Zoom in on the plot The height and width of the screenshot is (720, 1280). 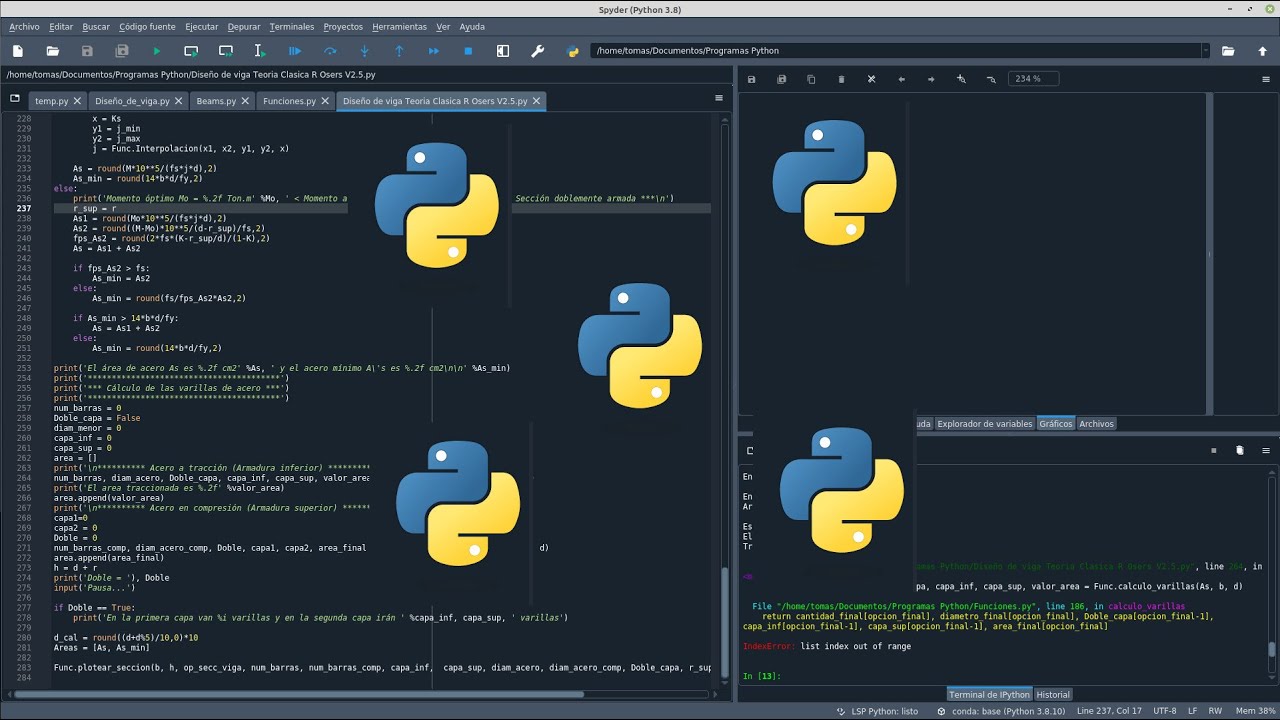pyautogui.click(x=961, y=79)
